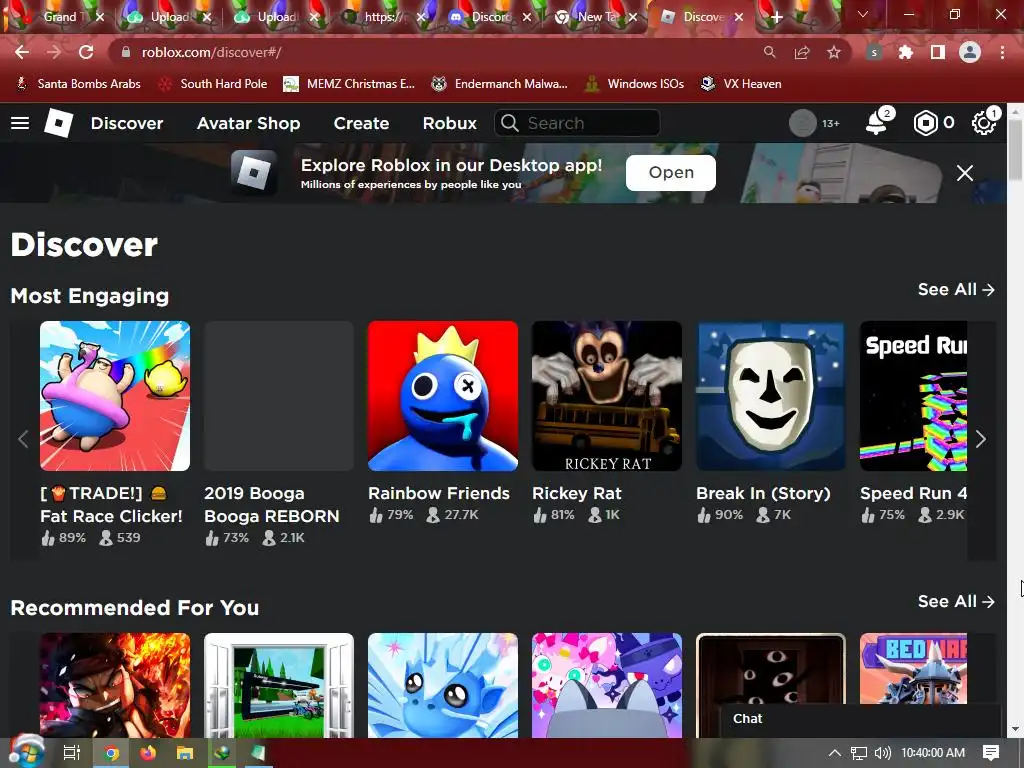Image resolution: width=1024 pixels, height=768 pixels.
Task: Open Santa Bombs Arabs bookmark
Action: (x=78, y=84)
